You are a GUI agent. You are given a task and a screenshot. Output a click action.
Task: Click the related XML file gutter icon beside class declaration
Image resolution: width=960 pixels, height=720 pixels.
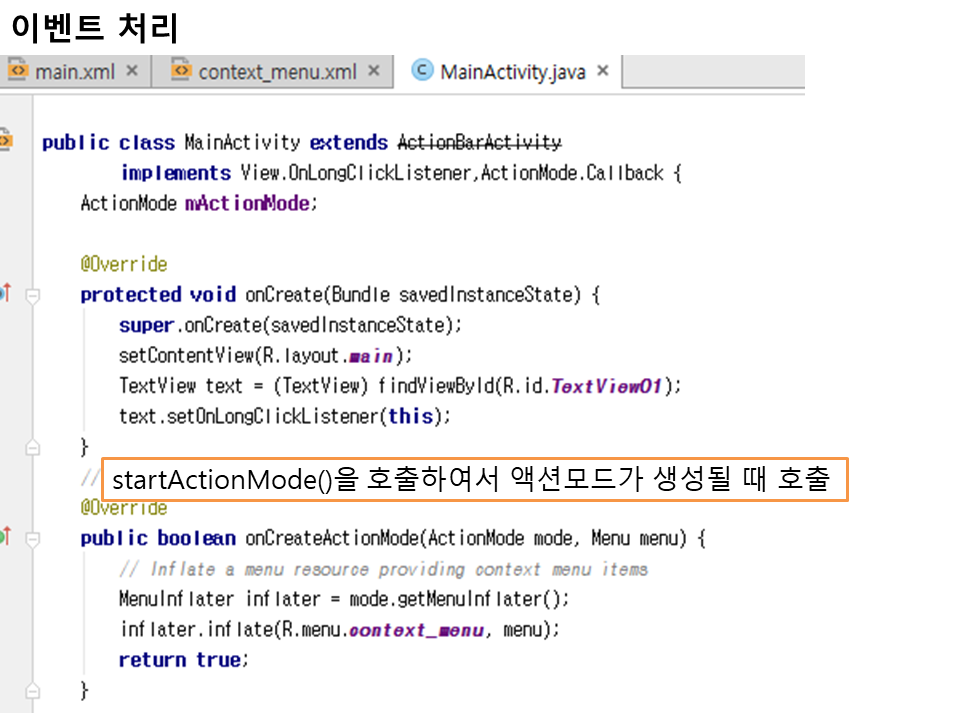(x=5, y=142)
